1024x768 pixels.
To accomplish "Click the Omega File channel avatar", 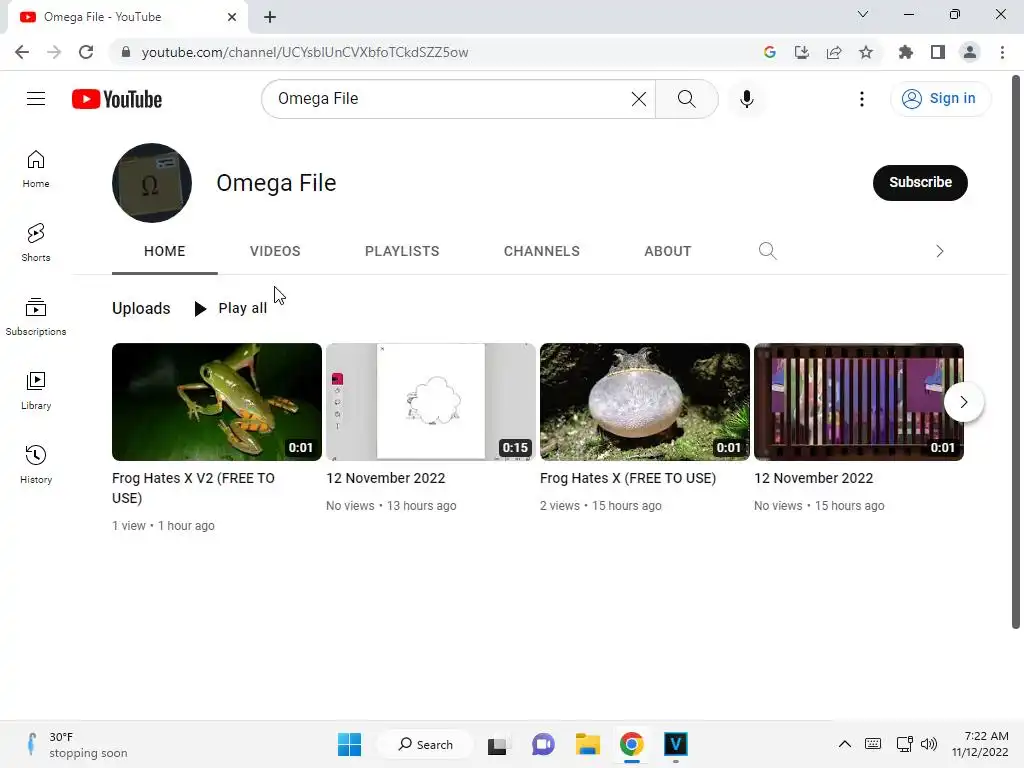I will 152,183.
